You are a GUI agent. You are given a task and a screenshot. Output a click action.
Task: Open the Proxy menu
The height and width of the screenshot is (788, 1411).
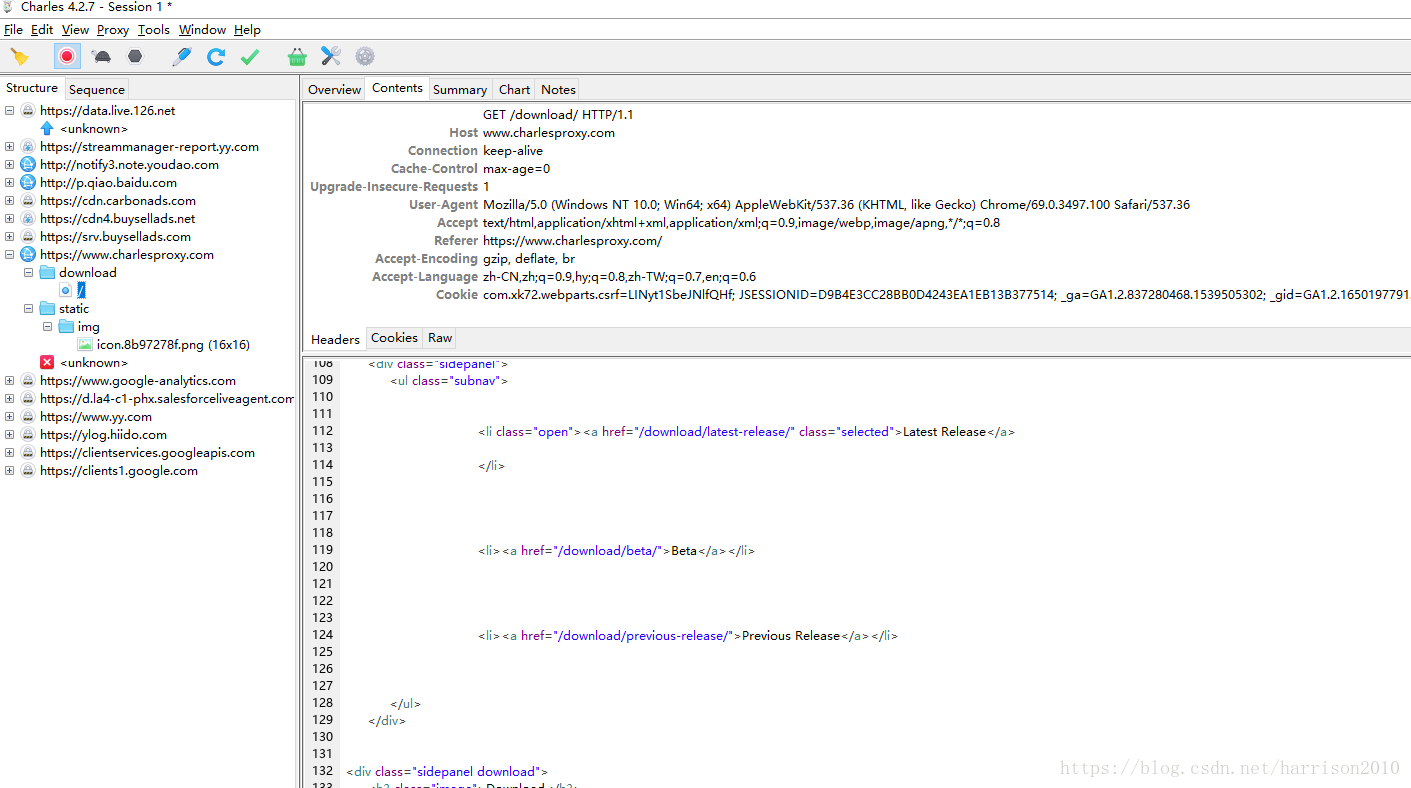[113, 30]
